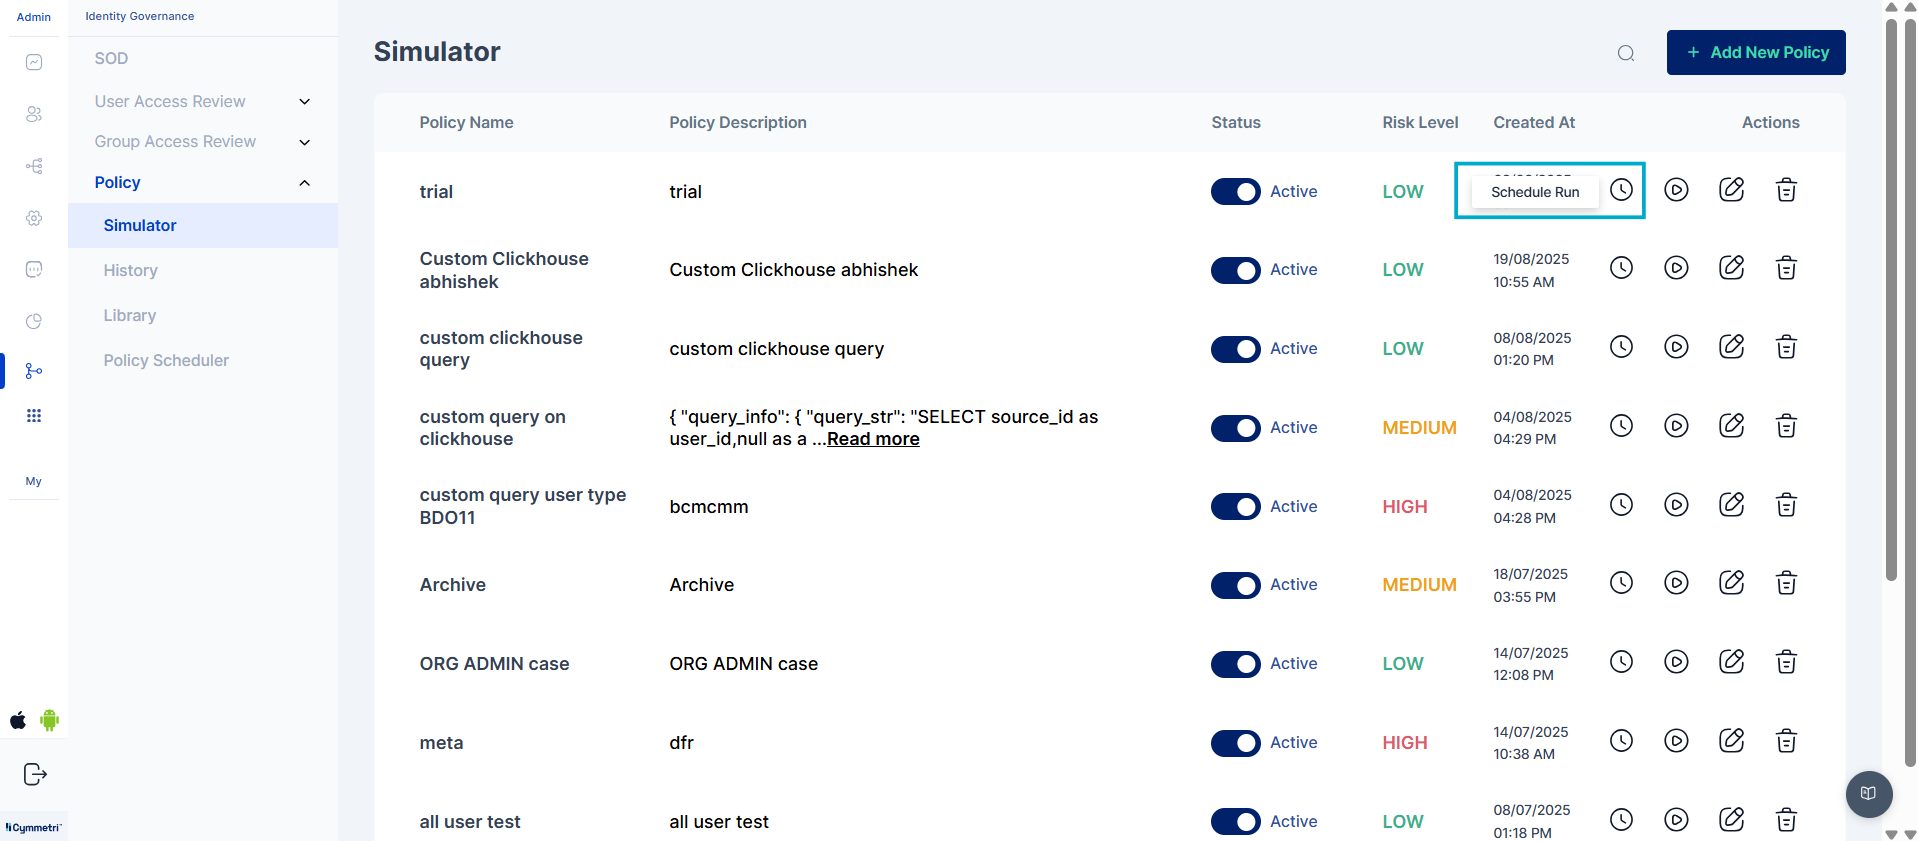Open the Apple app download icon
This screenshot has height=841, width=1918.
(18, 720)
